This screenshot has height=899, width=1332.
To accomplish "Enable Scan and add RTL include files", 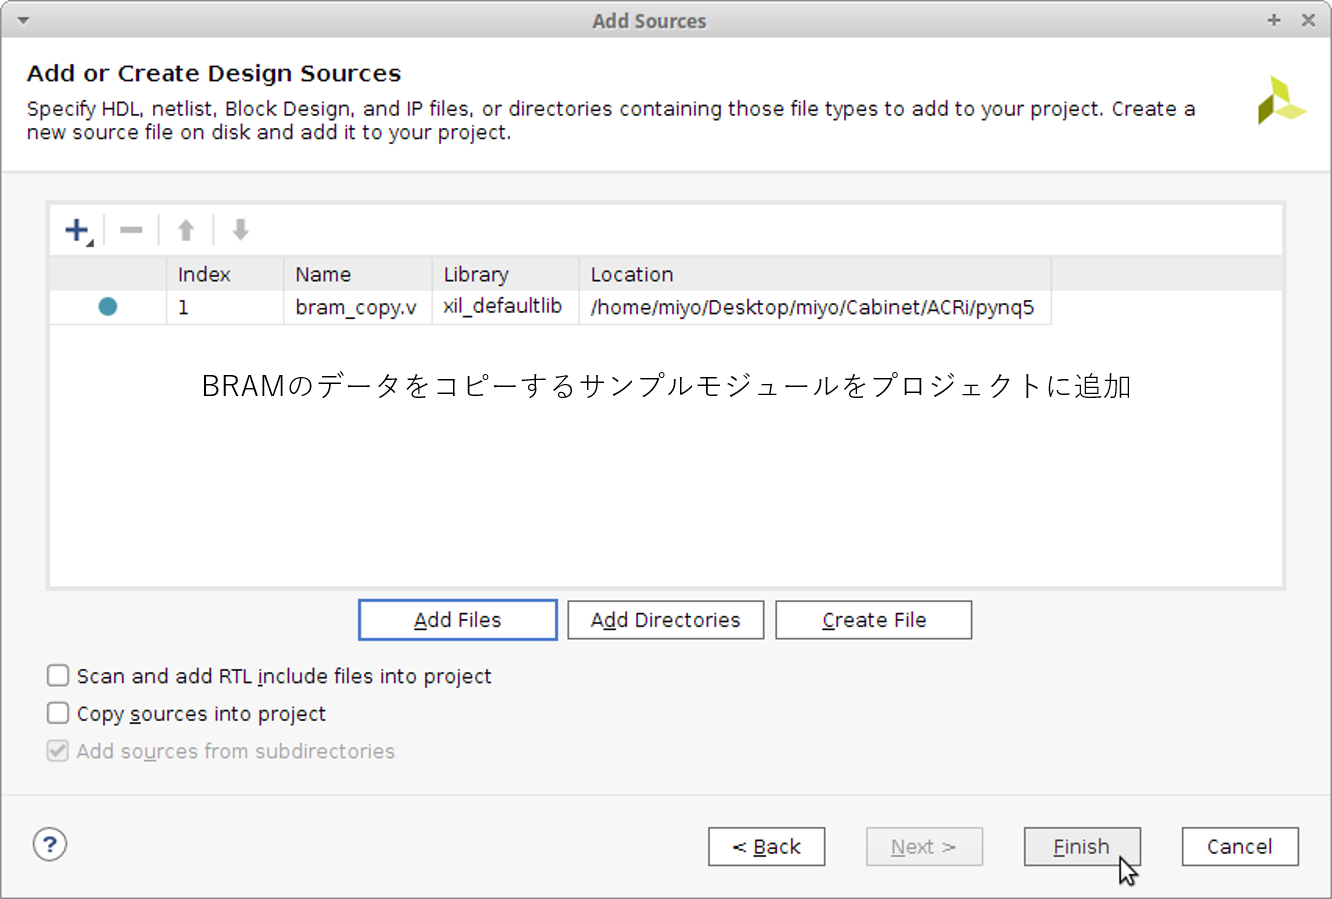I will coord(58,676).
